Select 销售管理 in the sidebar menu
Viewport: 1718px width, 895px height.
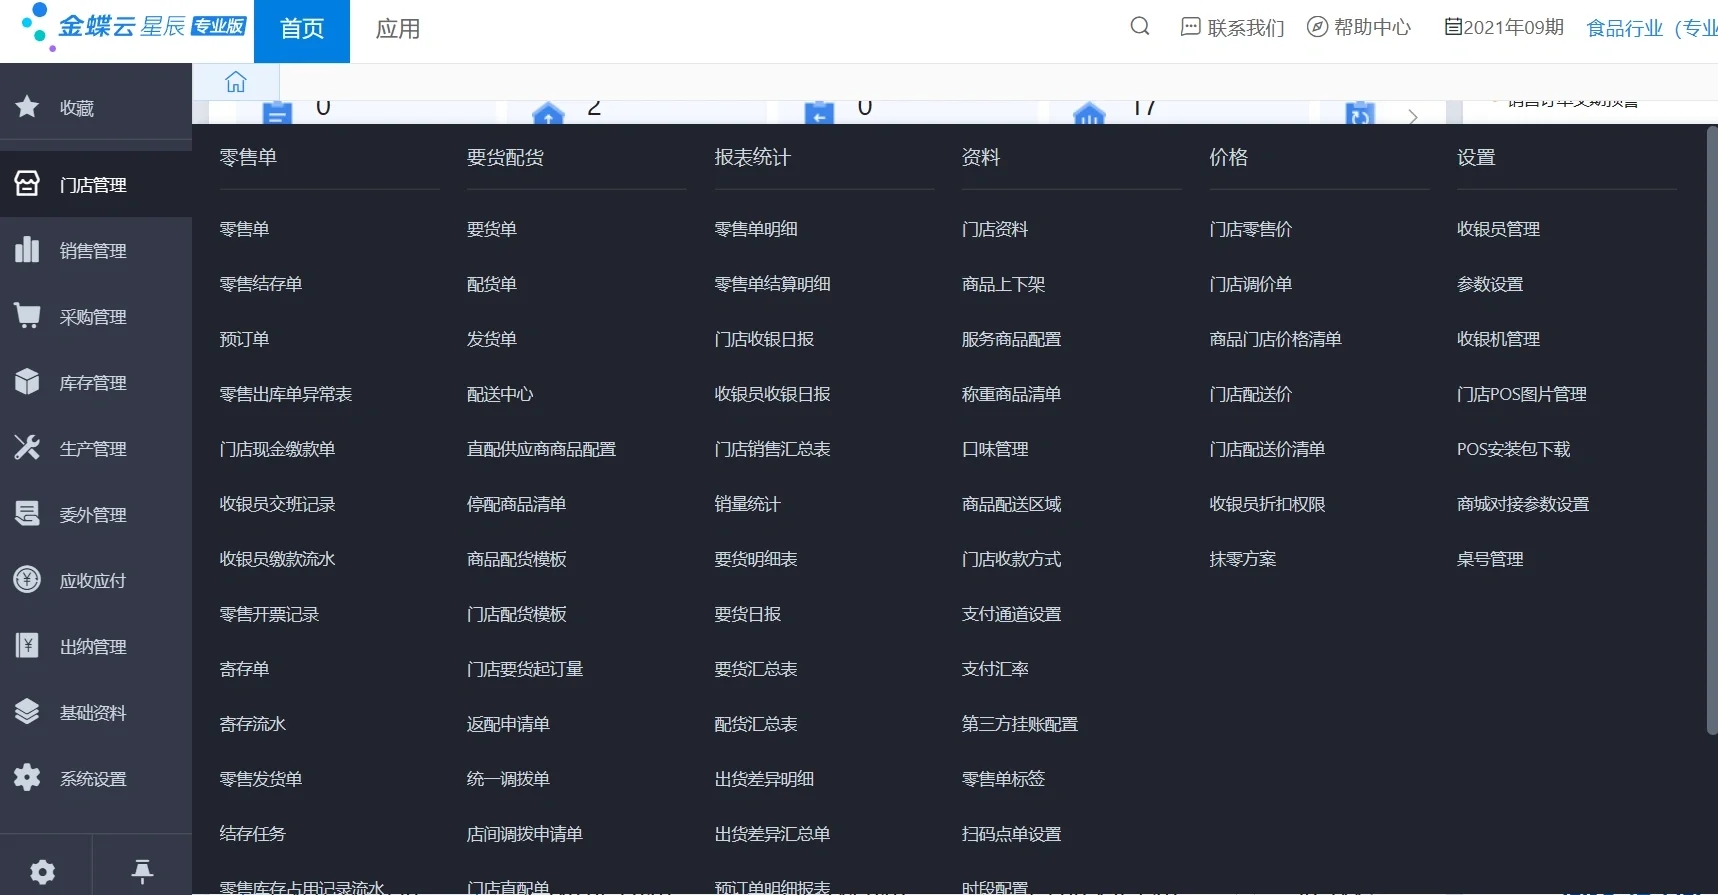92,251
